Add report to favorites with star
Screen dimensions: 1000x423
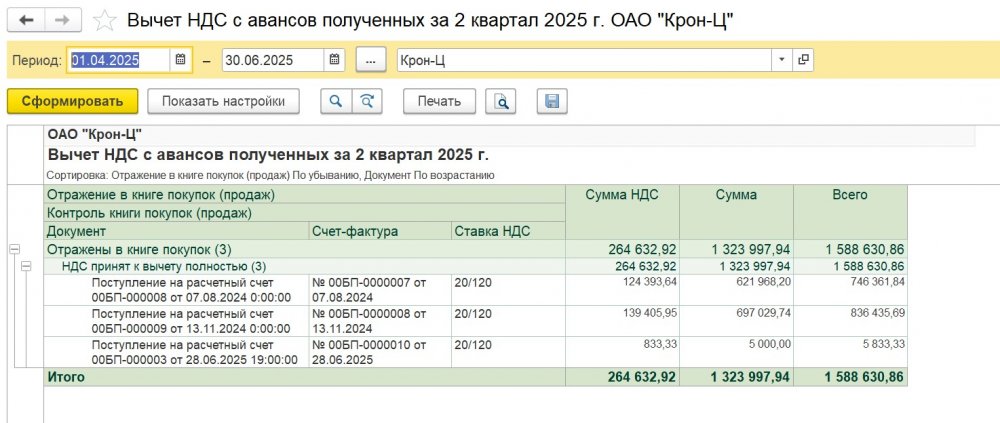pyautogui.click(x=102, y=21)
